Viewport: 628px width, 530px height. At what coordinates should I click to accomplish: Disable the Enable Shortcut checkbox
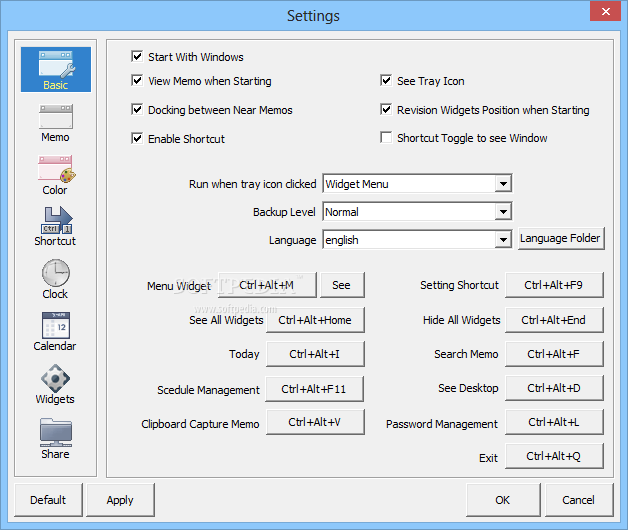137,139
